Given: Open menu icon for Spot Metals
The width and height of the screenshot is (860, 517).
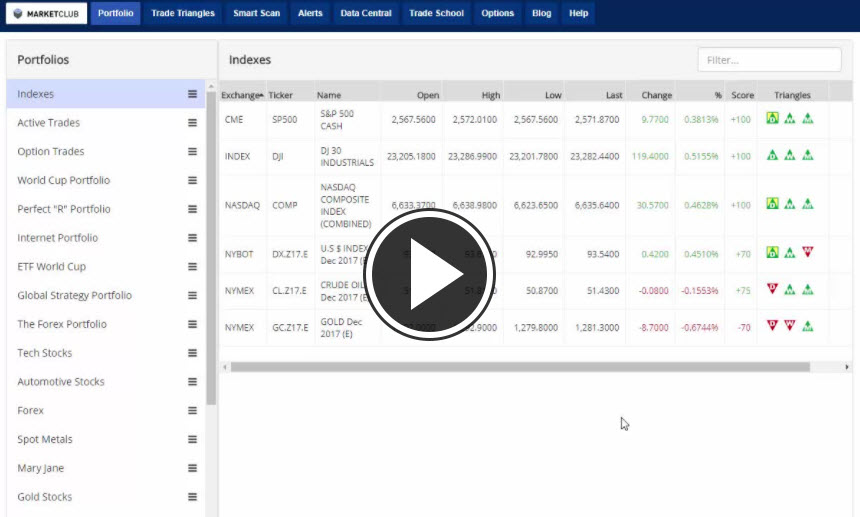Looking at the screenshot, I should pyautogui.click(x=193, y=439).
